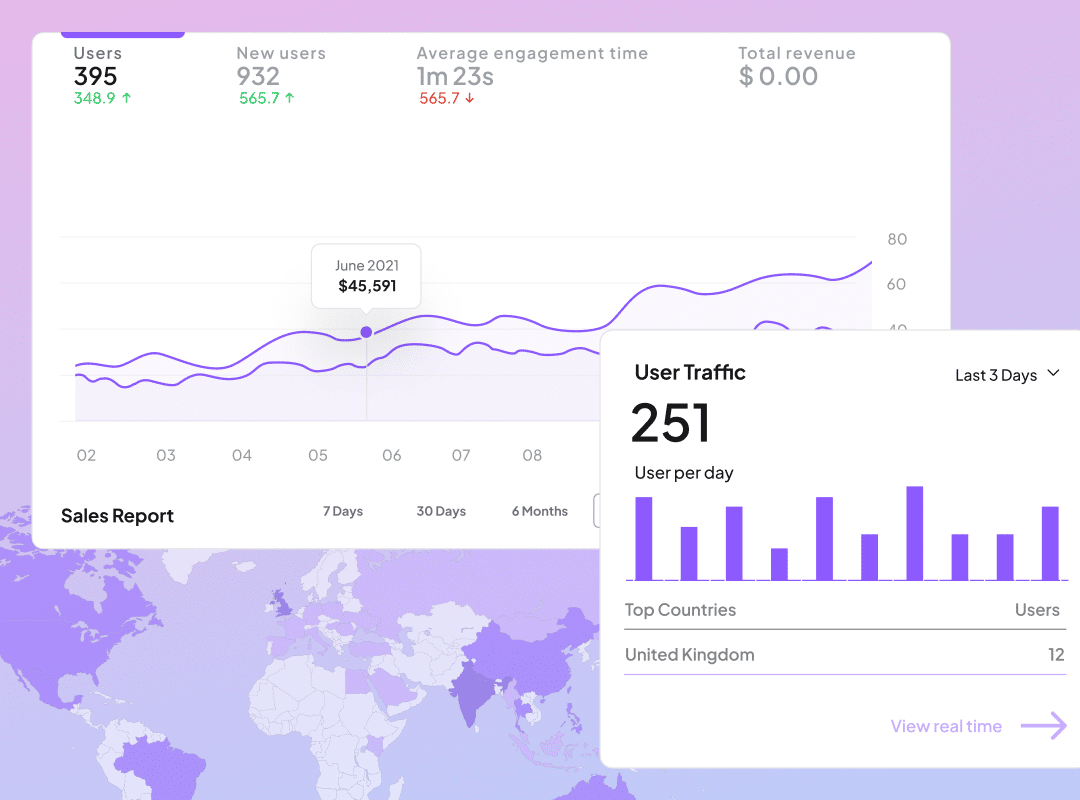The height and width of the screenshot is (800, 1080).
Task: Click the green up arrow under Users
Action: pos(127,98)
